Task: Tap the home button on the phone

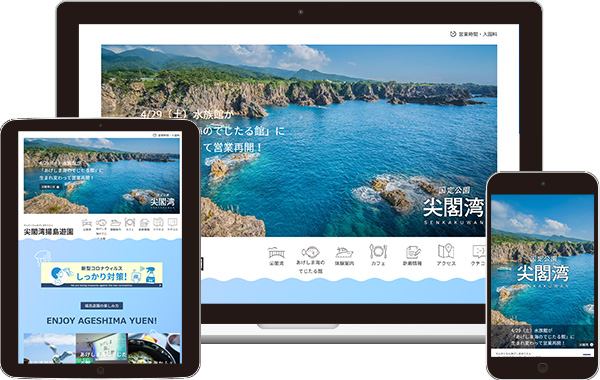Action: coord(543,368)
